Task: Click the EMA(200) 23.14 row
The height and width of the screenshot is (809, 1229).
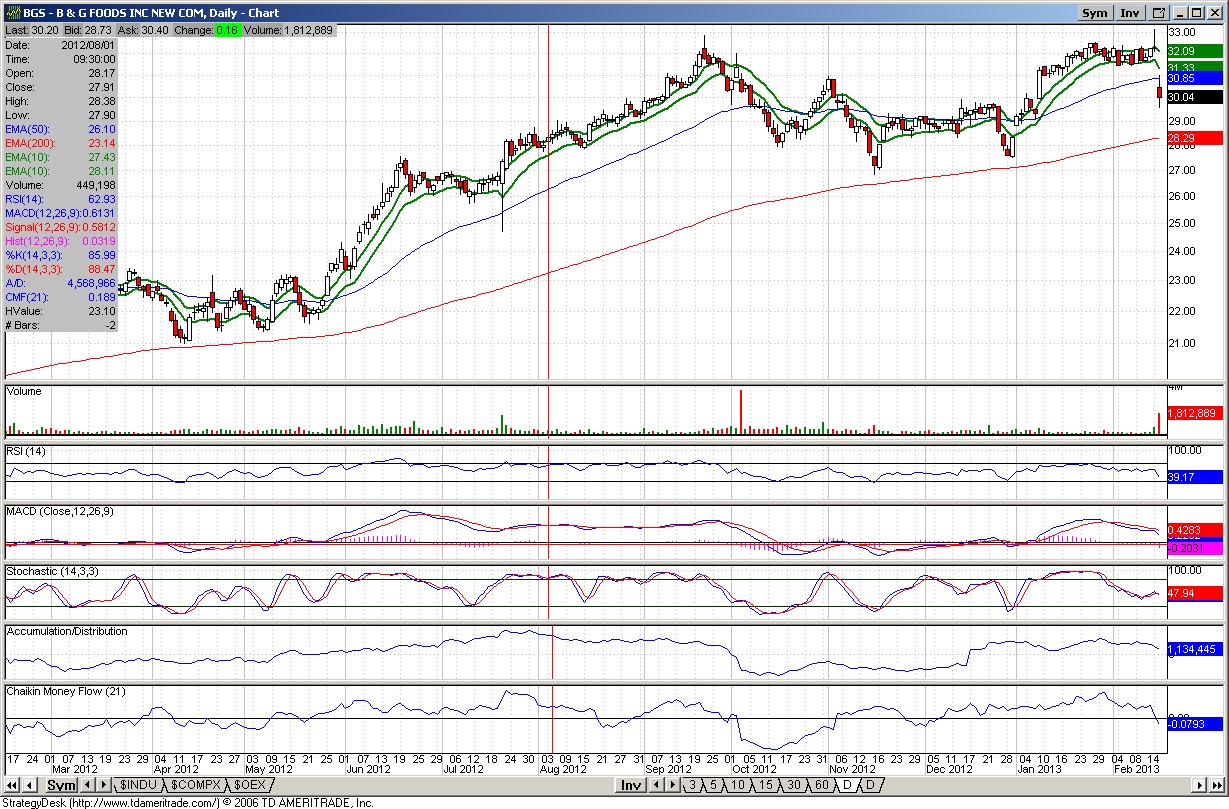Action: point(61,143)
